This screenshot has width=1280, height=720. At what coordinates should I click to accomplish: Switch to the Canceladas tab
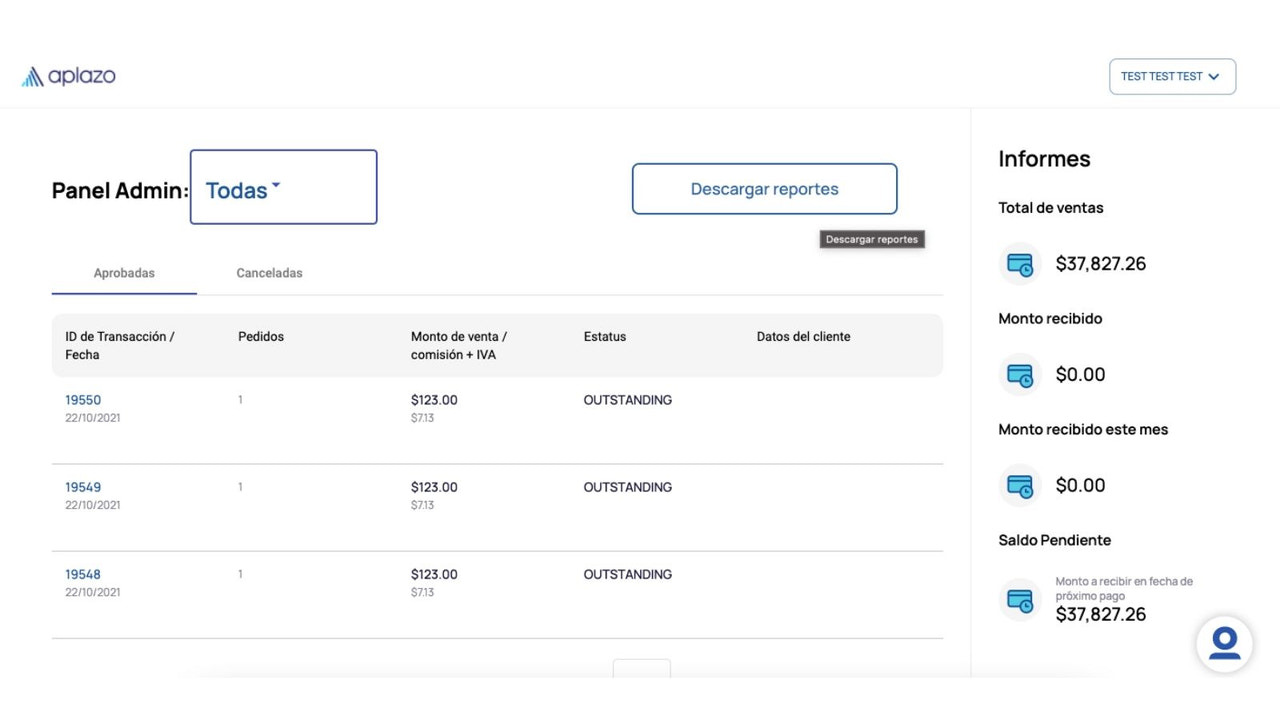pos(269,272)
